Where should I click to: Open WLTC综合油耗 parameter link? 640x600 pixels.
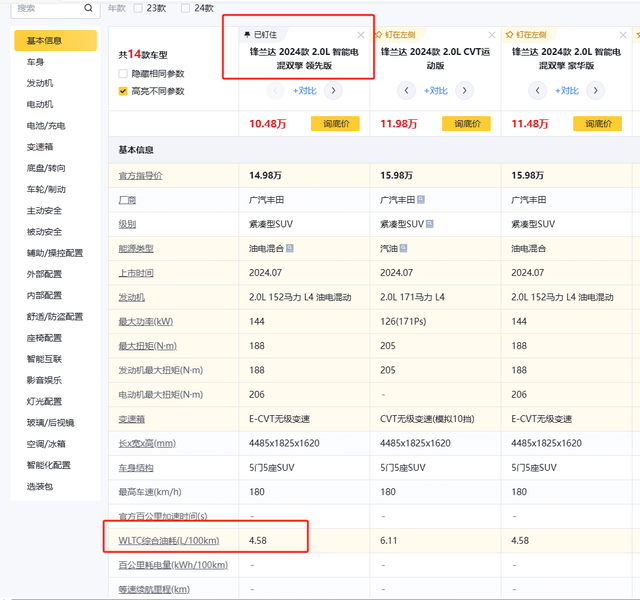169,541
